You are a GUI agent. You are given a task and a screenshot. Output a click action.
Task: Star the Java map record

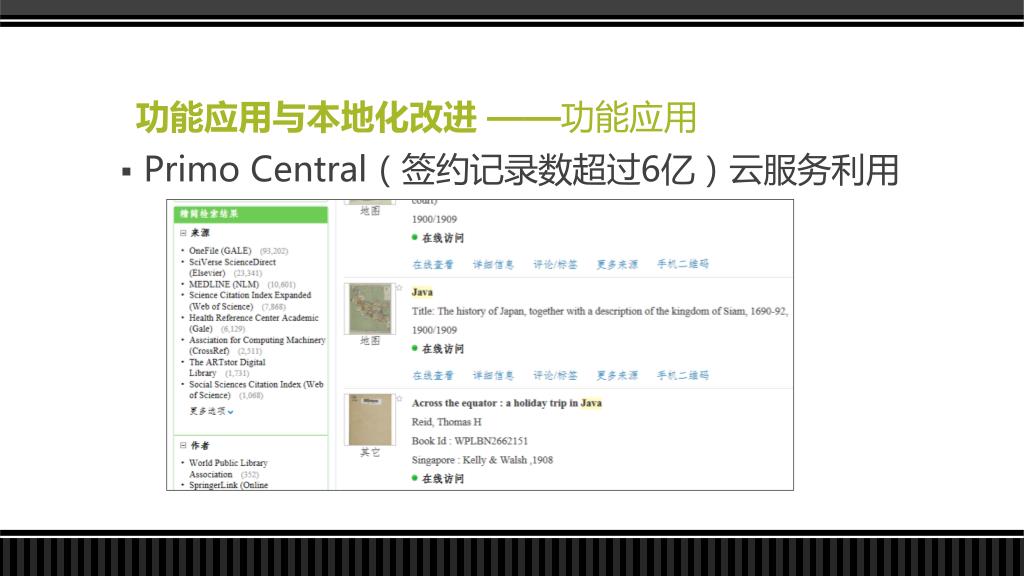tap(398, 287)
